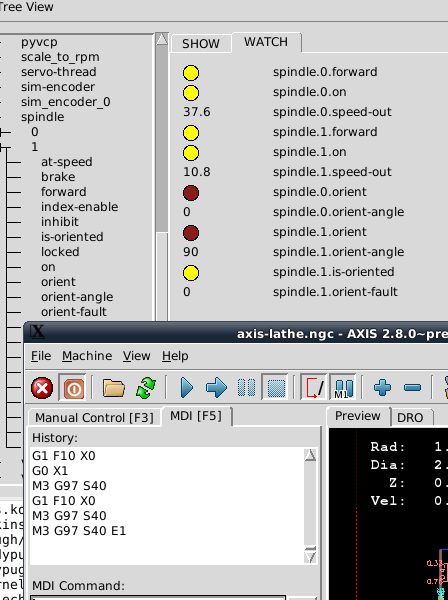The image size is (448, 600).
Task: Open the File menu in AXIS
Action: [x=41, y=356]
